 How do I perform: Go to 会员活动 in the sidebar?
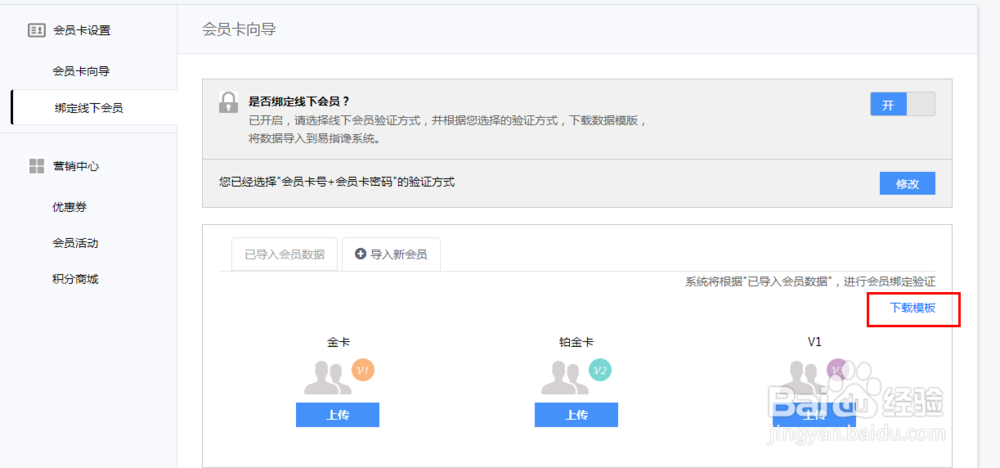pos(75,243)
